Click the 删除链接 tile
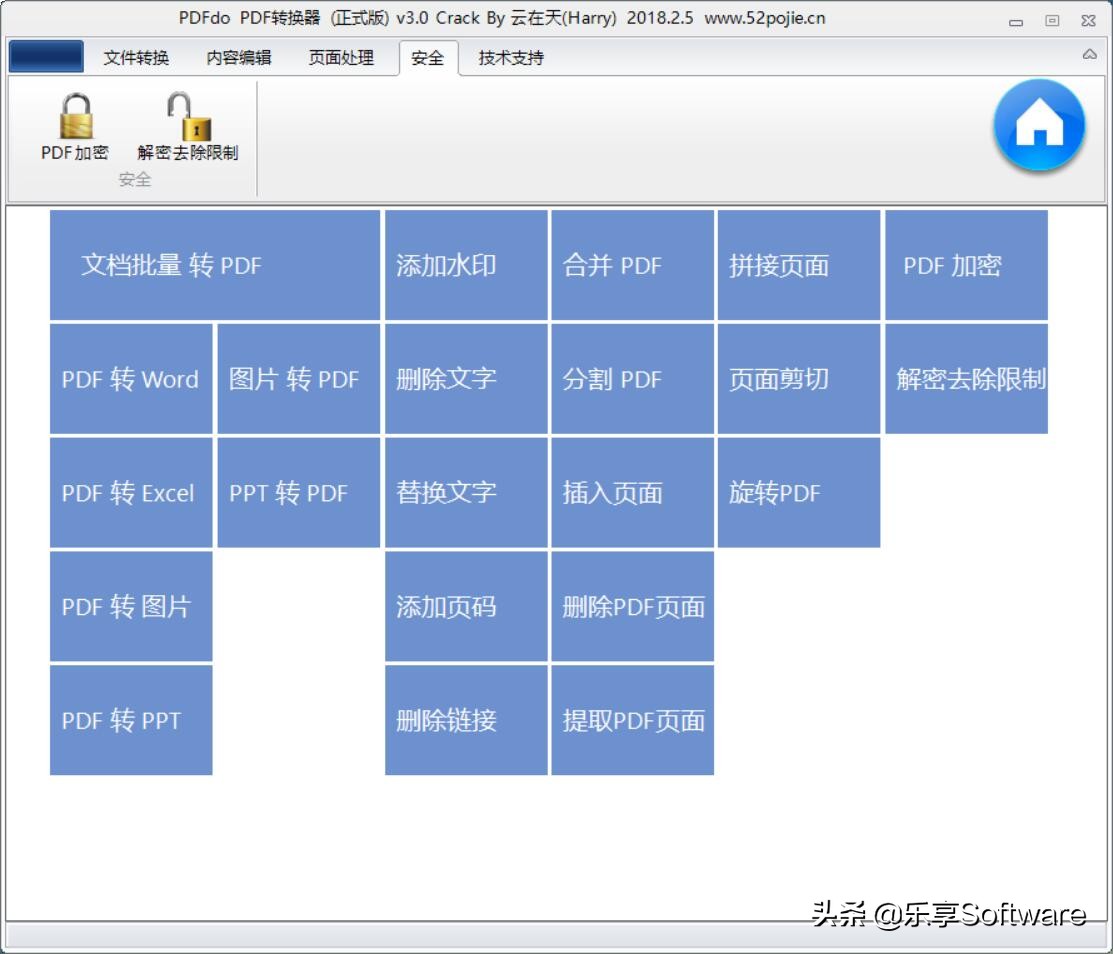The height and width of the screenshot is (954, 1113). pyautogui.click(x=465, y=719)
